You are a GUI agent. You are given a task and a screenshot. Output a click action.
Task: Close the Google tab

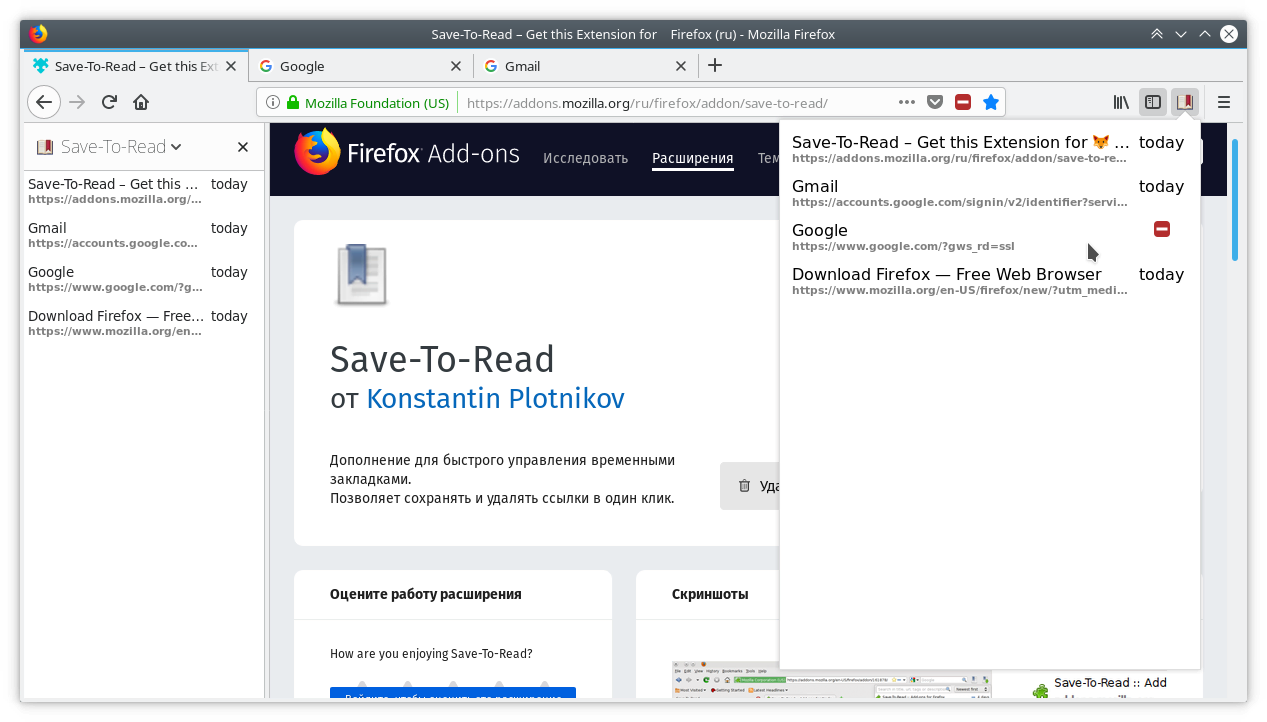click(x=456, y=66)
